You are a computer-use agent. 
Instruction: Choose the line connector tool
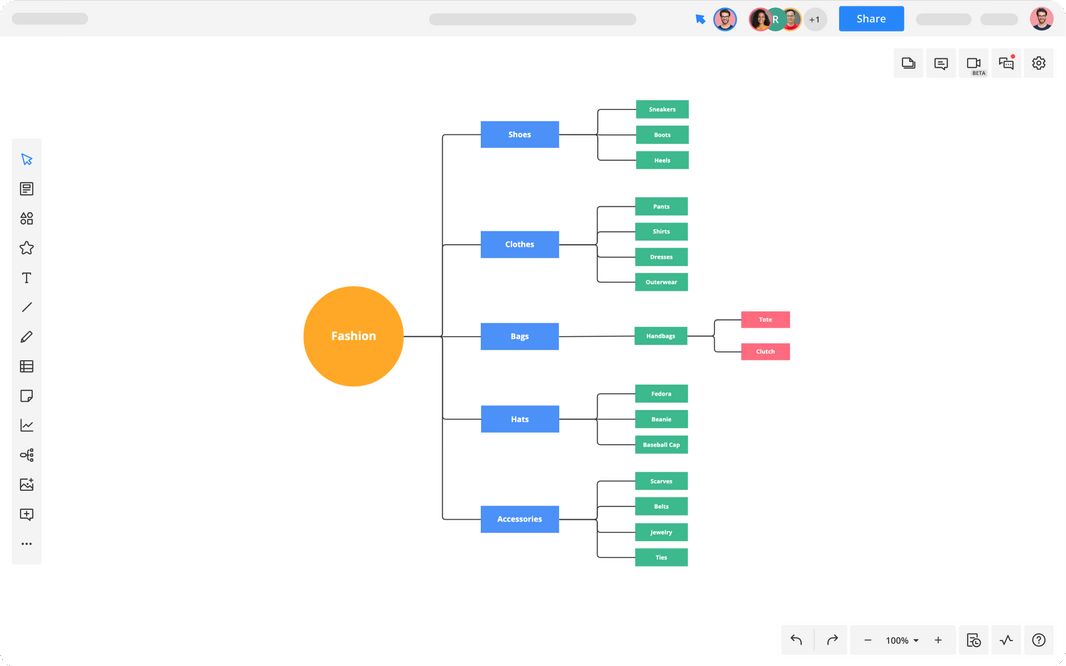point(27,307)
